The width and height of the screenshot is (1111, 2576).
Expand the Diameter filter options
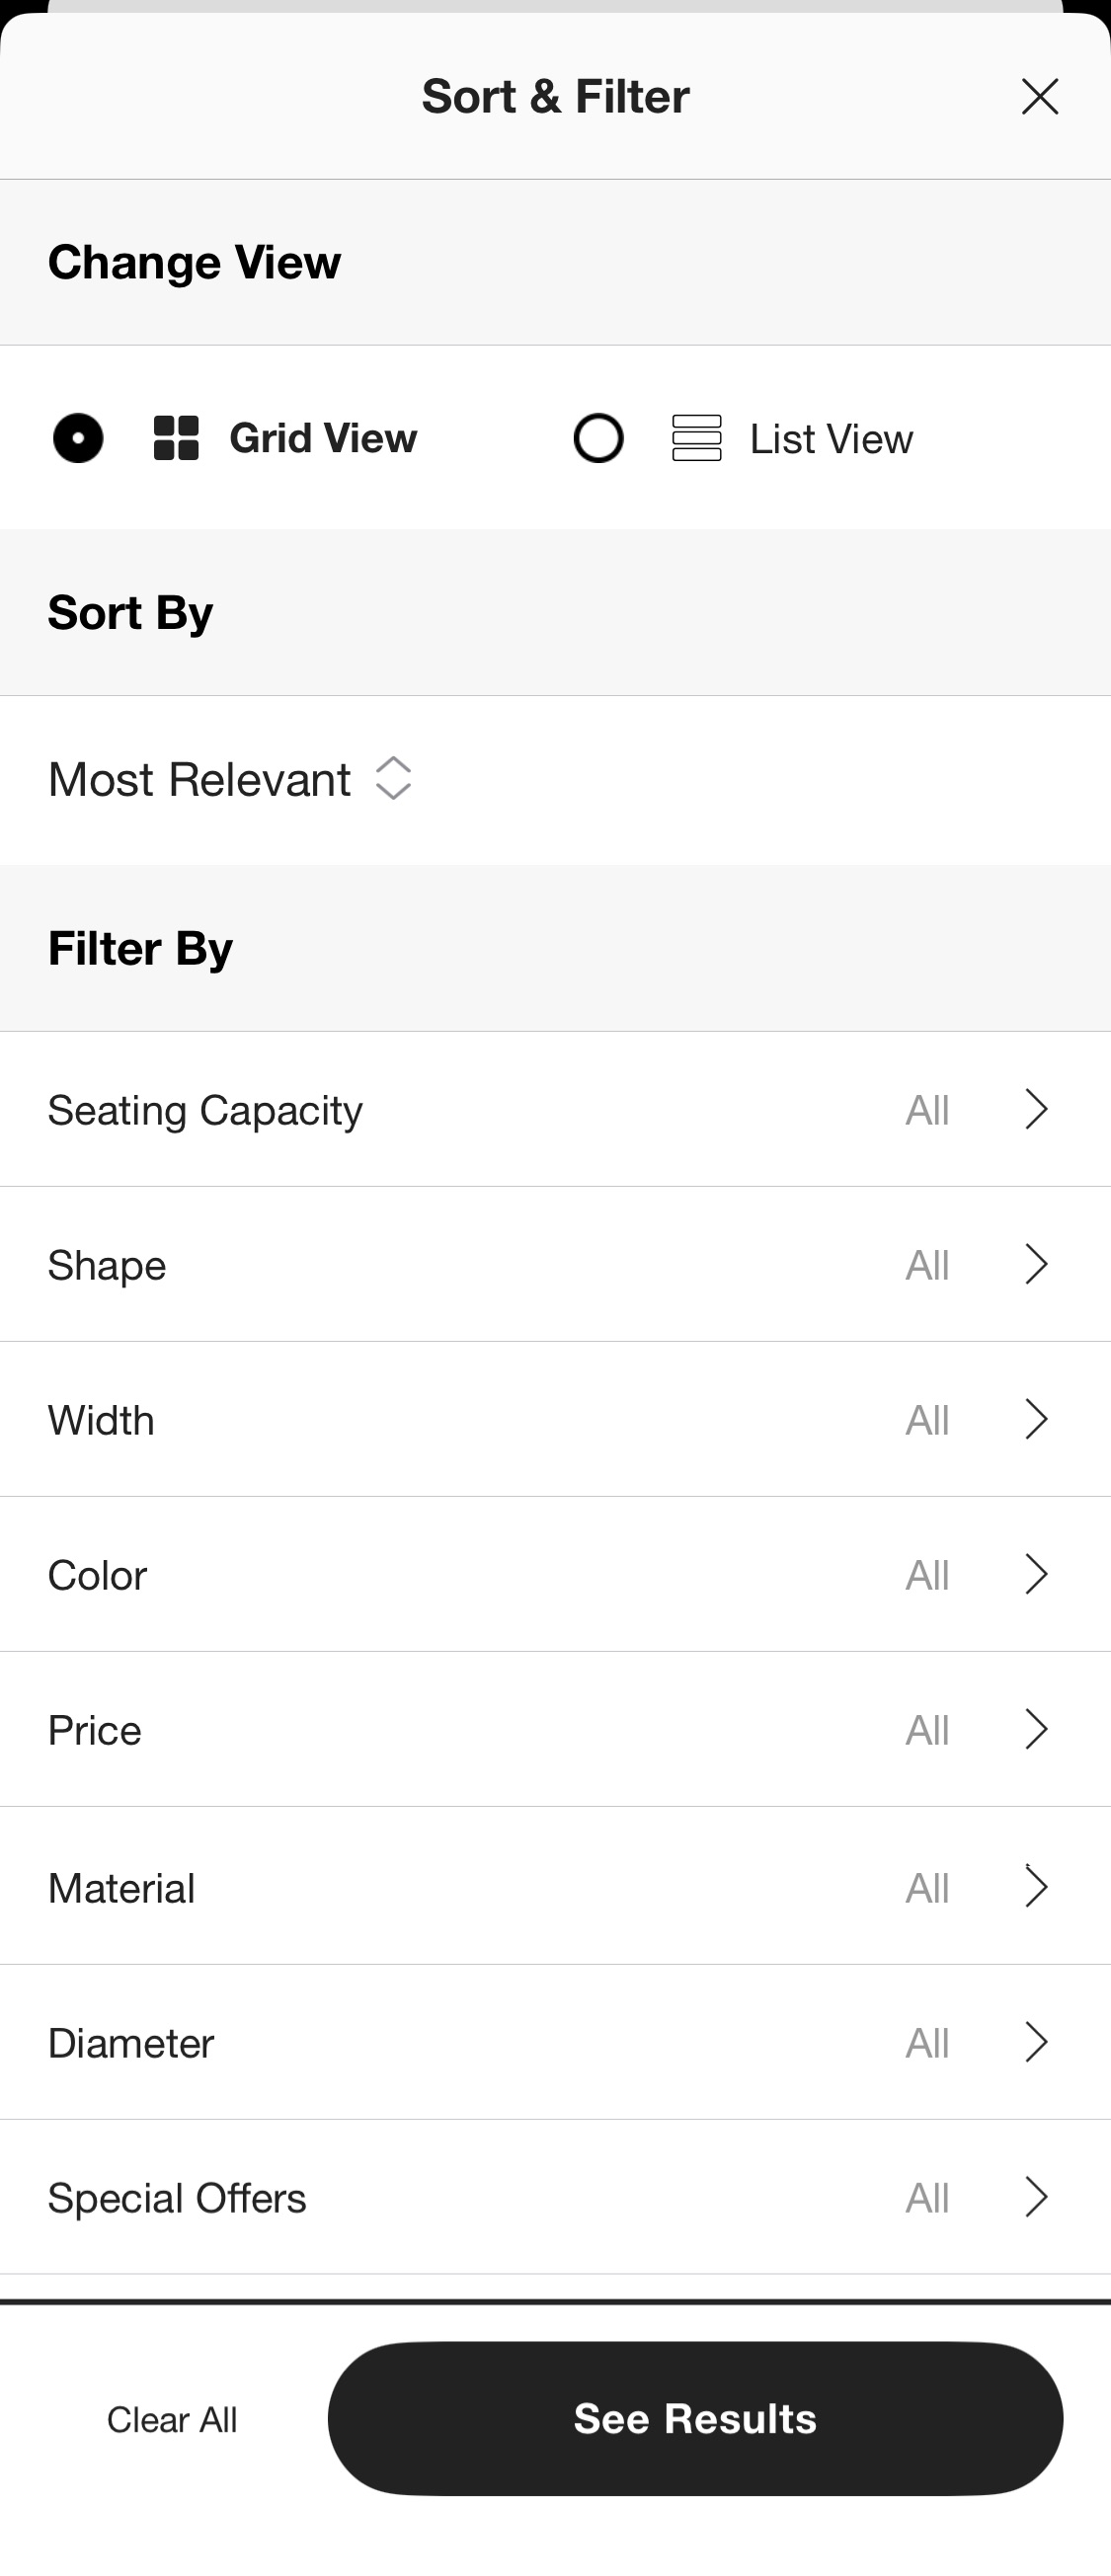(1036, 2042)
